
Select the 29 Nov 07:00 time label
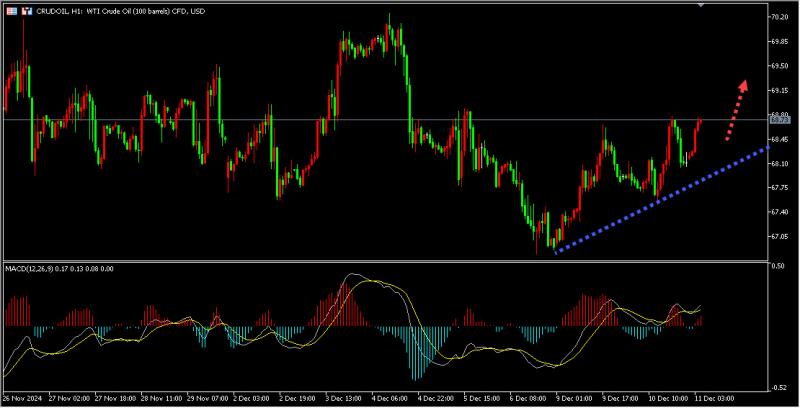click(207, 398)
